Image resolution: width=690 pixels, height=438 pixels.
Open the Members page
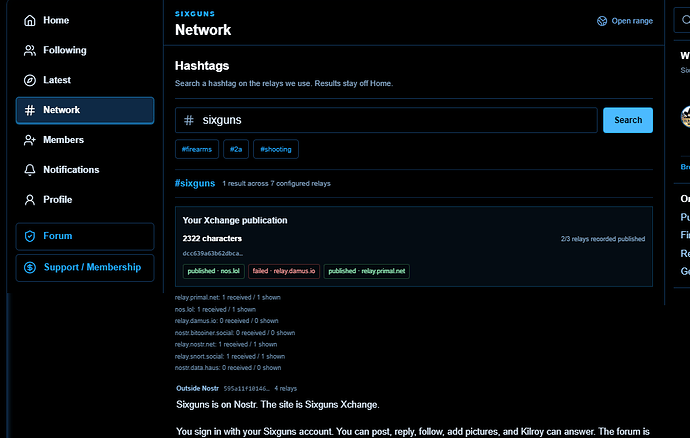84,140
